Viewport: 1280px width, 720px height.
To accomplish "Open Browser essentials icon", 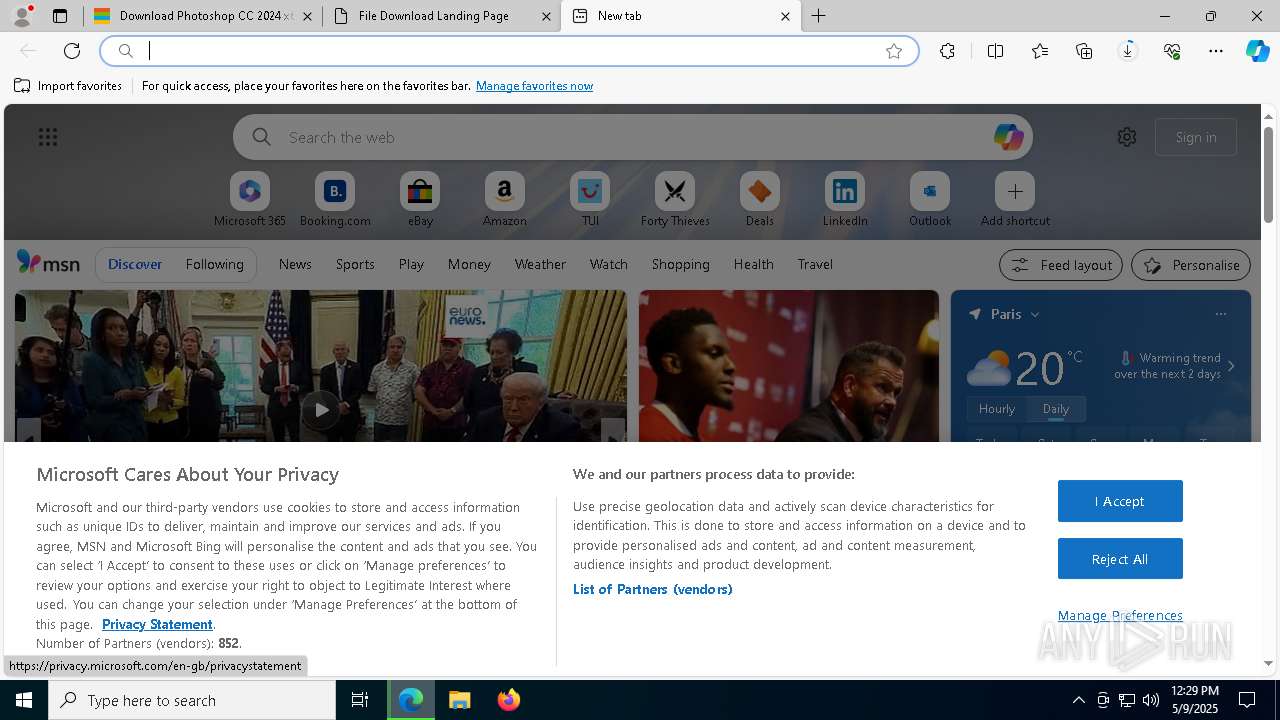I will tap(1172, 51).
